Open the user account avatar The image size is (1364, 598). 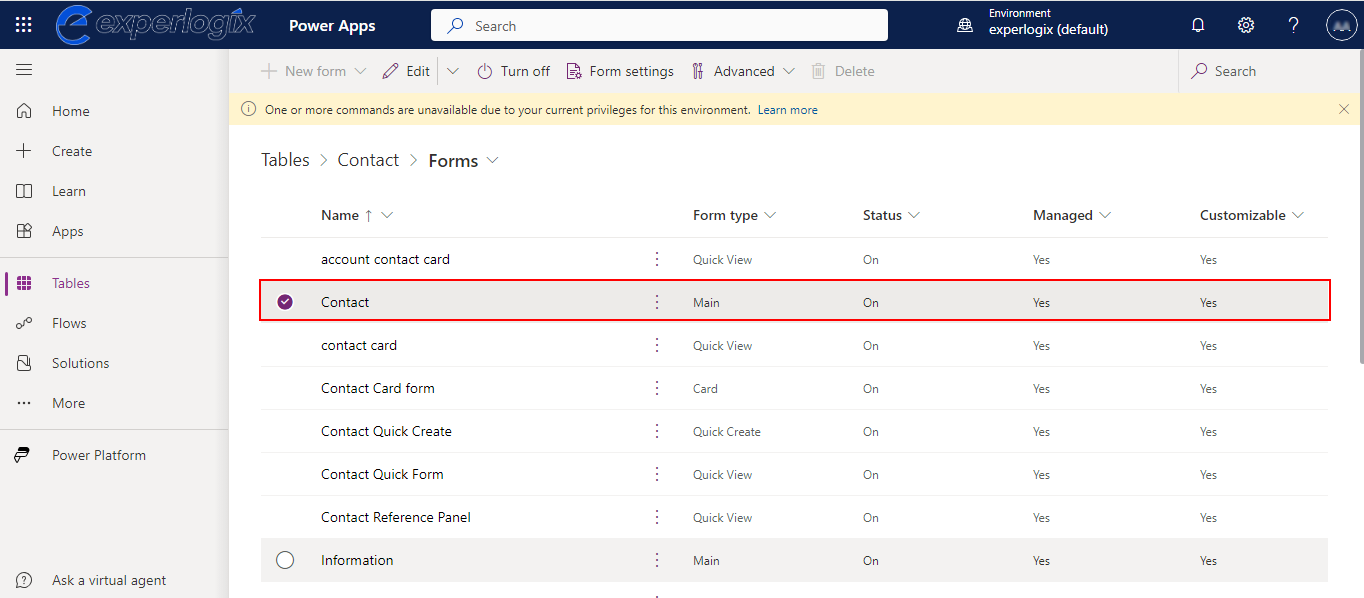coord(1341,25)
